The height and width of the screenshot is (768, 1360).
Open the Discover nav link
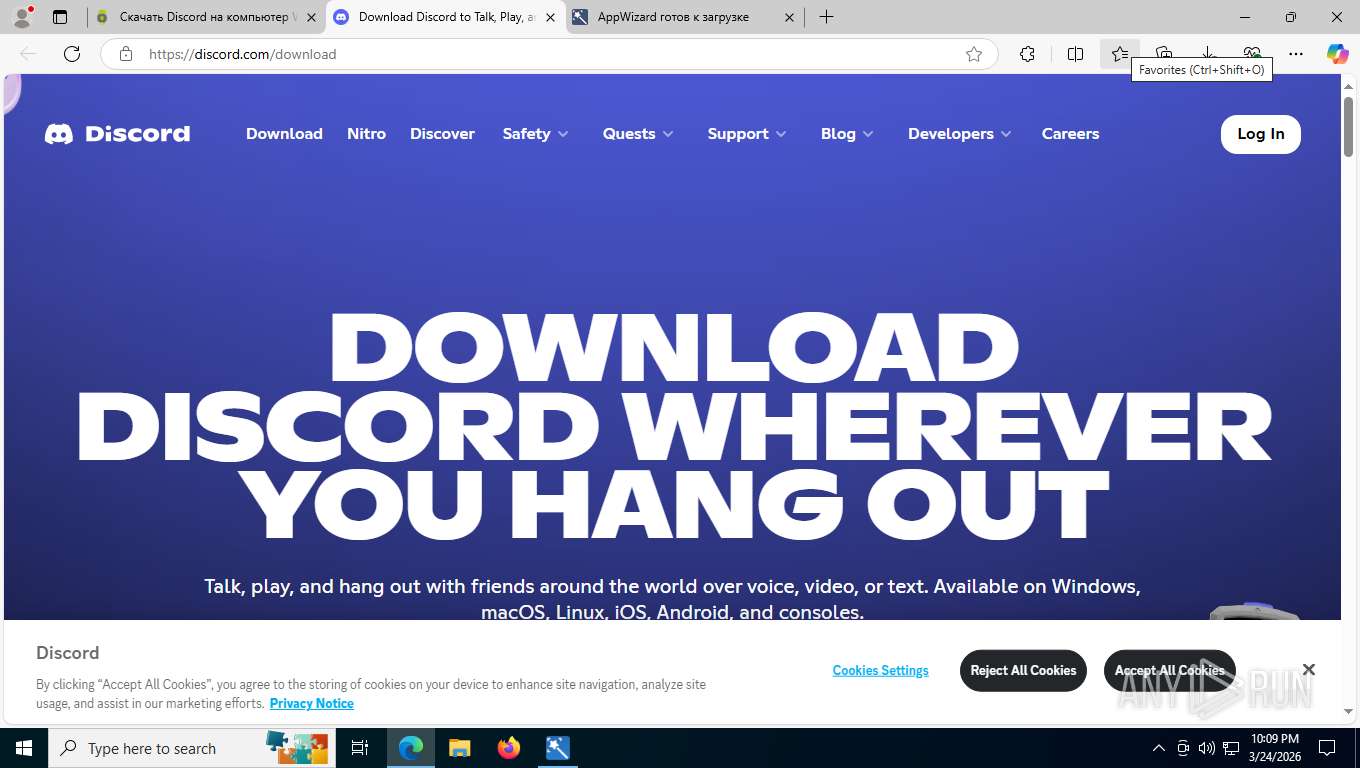coord(442,134)
